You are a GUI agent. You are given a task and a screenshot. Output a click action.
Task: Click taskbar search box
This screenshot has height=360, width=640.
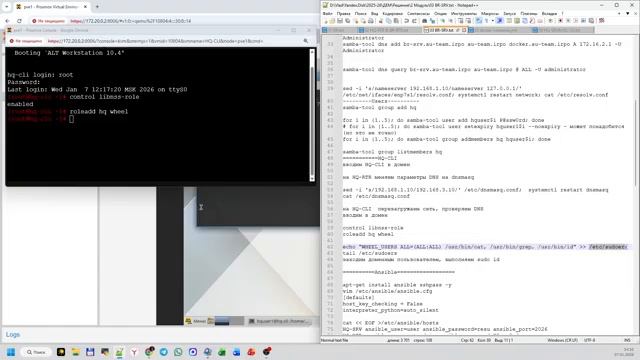click(36, 352)
